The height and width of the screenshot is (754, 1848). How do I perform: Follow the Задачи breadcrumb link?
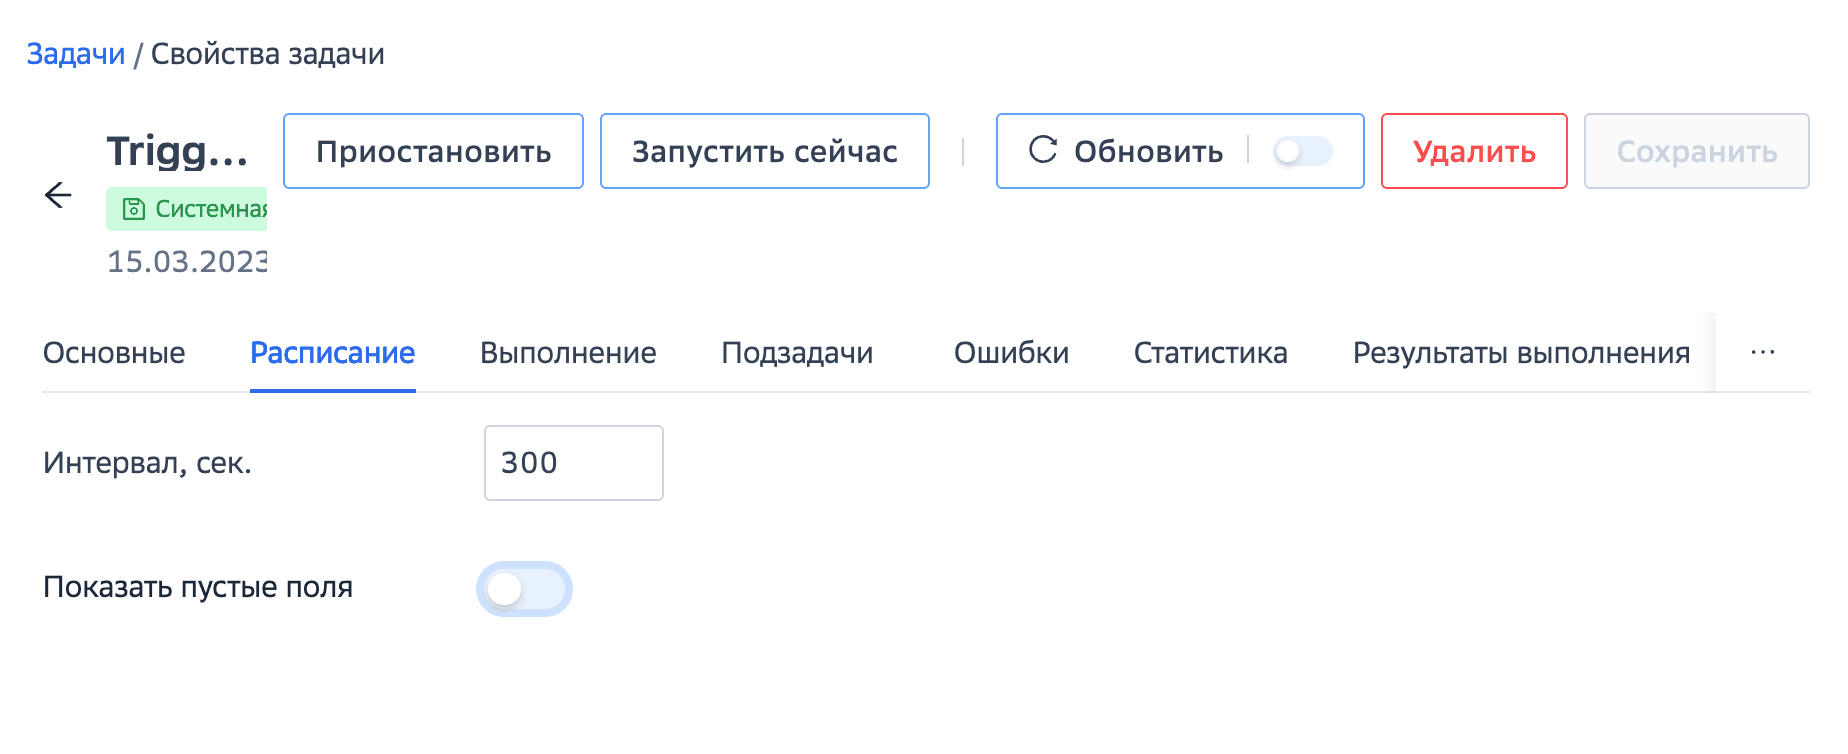76,54
